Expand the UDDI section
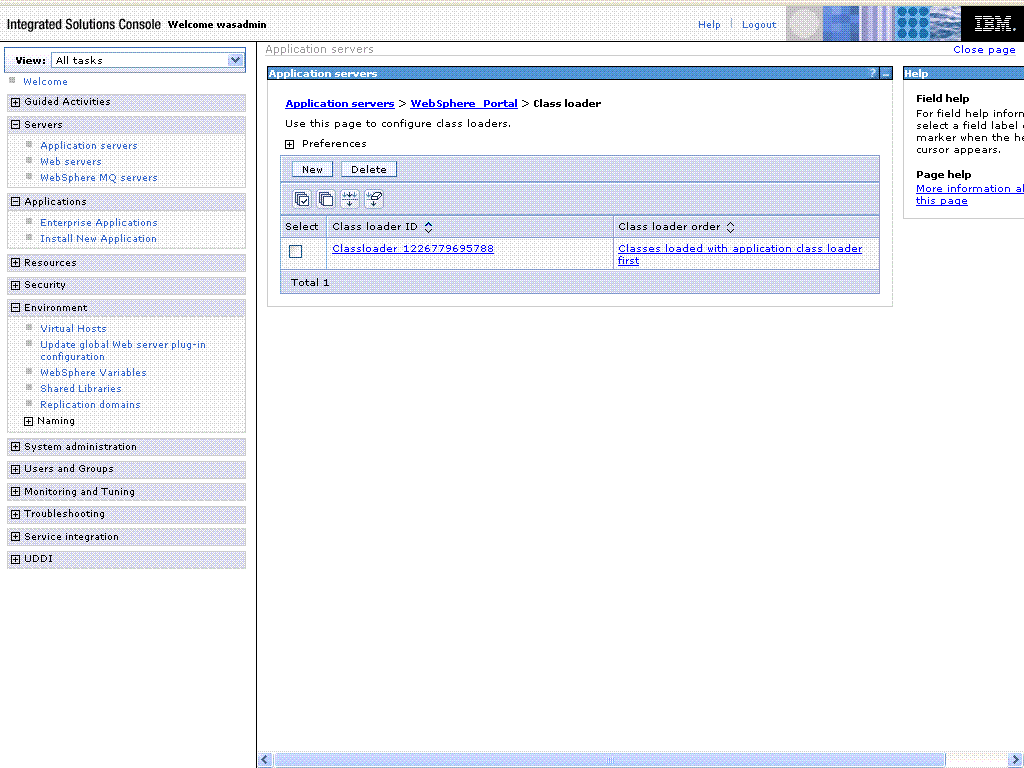The image size is (1024, 768). pos(16,559)
